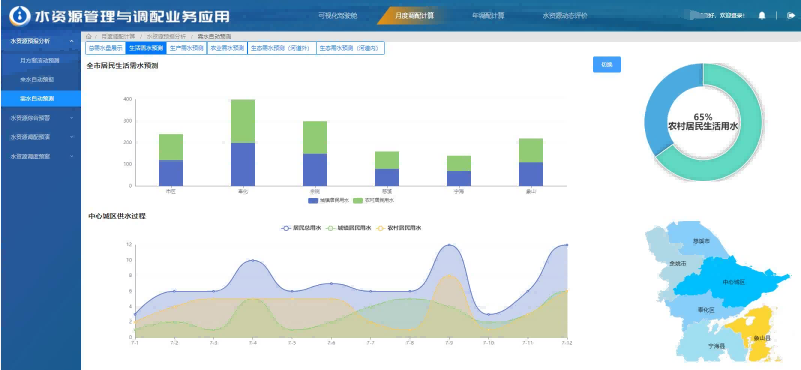Open 农业需水预测 sub-tab
Screen dimensions: 801x370
[x=227, y=48]
